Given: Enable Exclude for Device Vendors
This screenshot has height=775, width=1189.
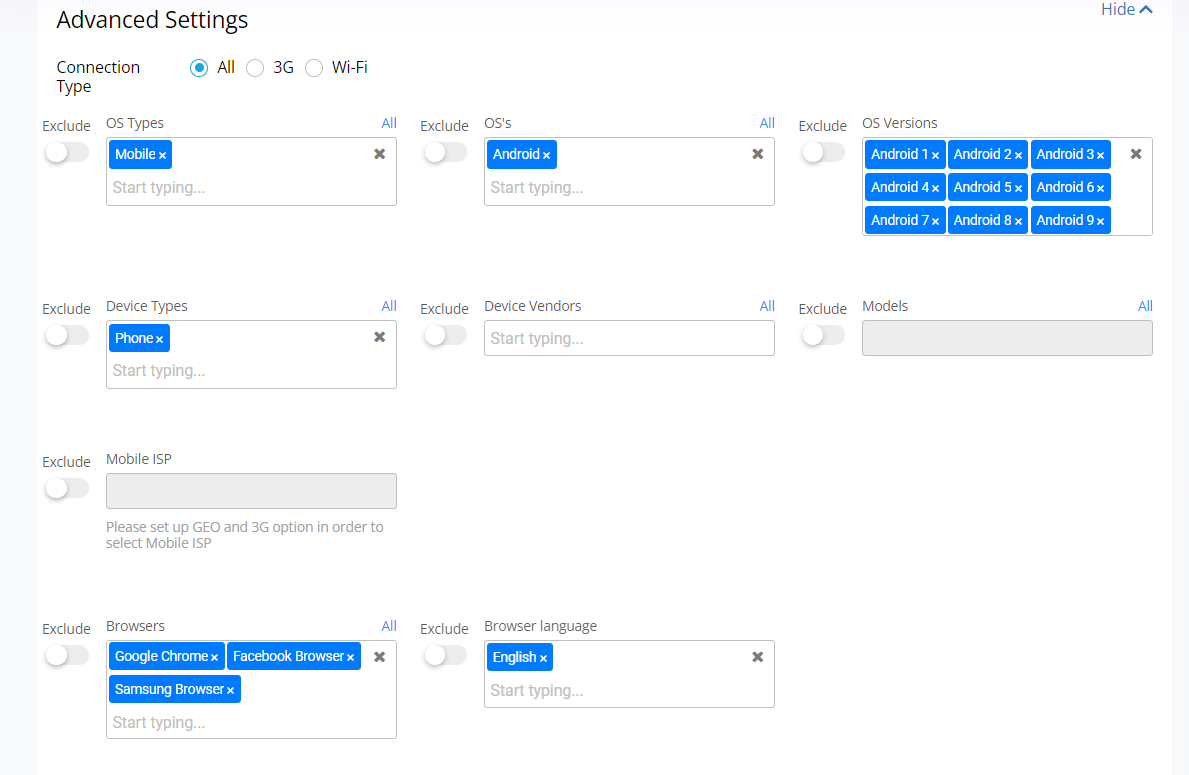Looking at the screenshot, I should 445,335.
